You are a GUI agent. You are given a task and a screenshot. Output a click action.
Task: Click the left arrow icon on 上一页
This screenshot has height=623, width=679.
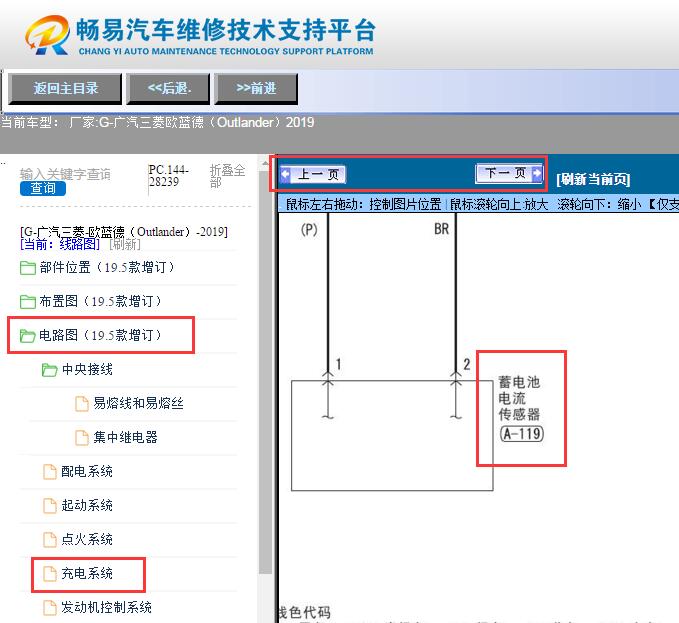(285, 174)
